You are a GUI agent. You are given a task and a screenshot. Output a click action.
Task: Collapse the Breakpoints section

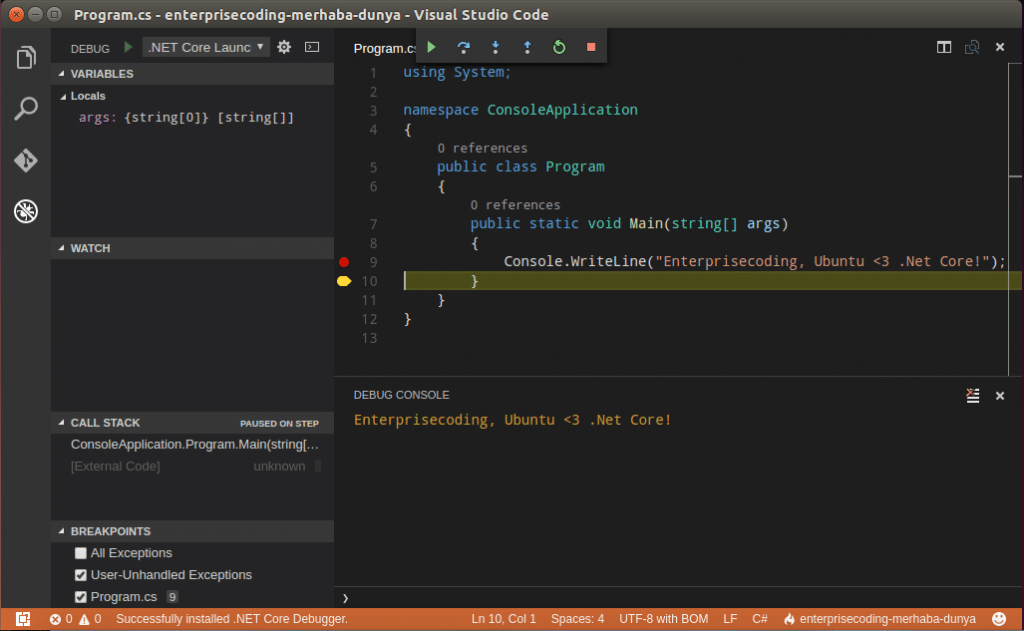(x=61, y=531)
